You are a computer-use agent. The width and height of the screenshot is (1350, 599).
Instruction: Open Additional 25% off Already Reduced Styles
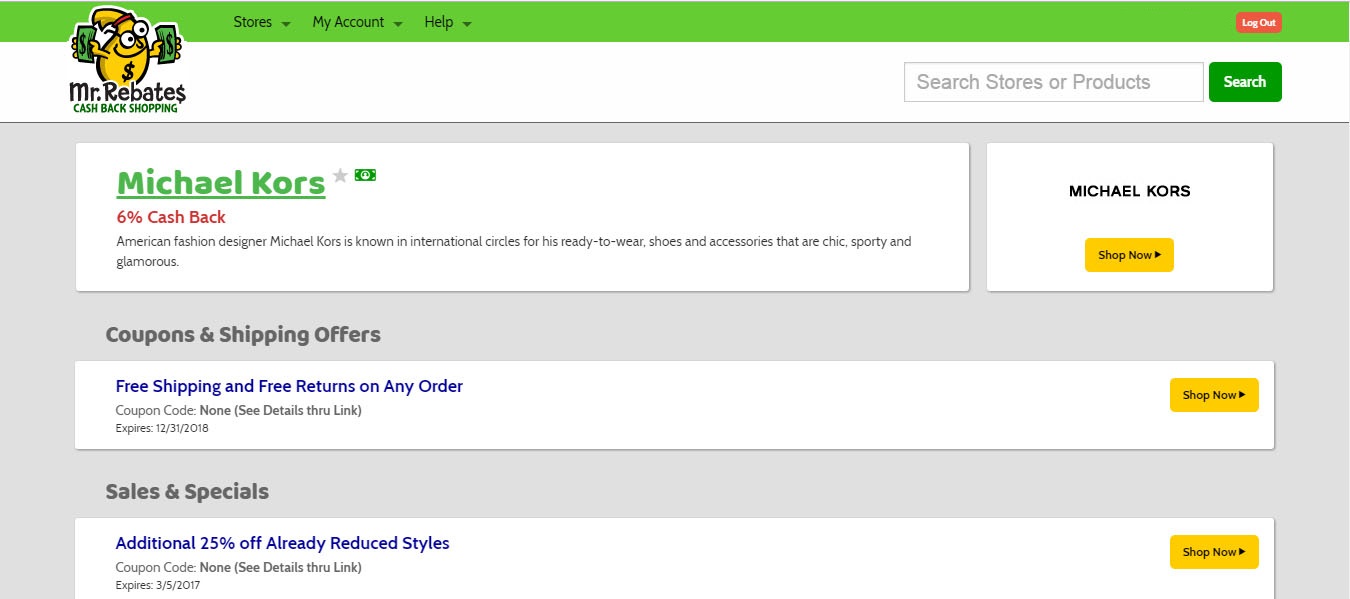click(x=282, y=543)
